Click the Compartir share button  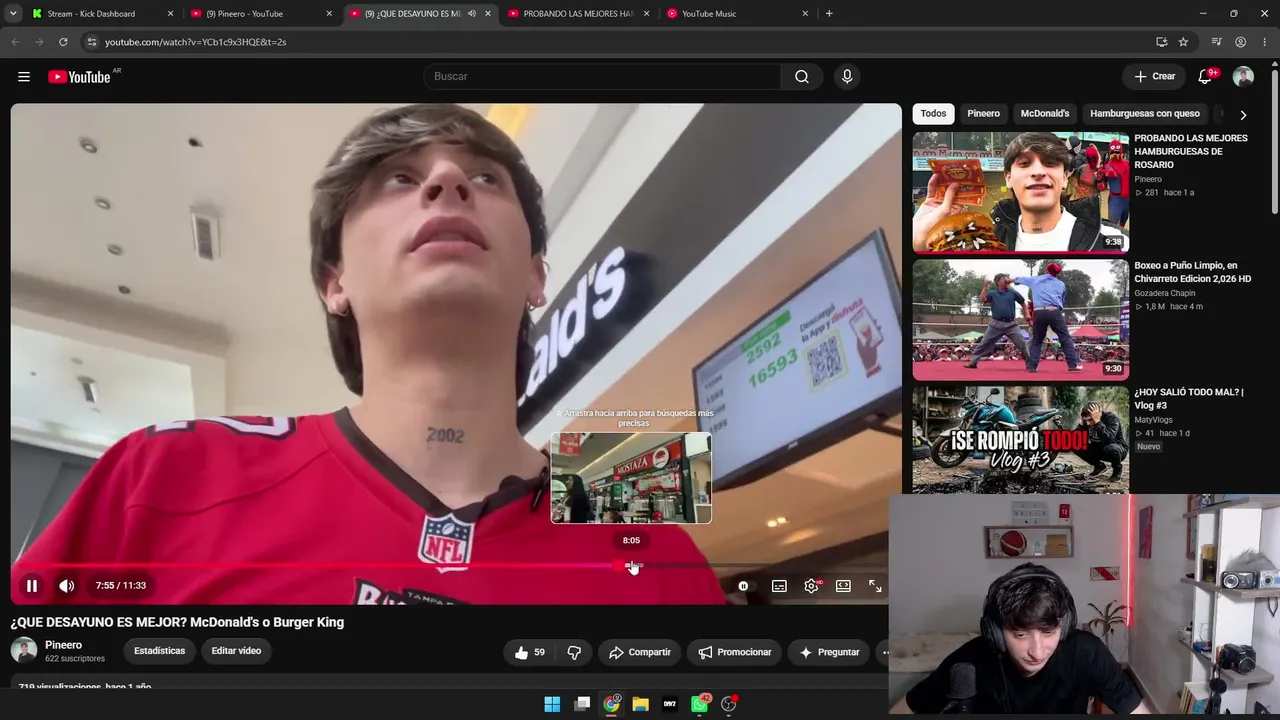click(640, 652)
